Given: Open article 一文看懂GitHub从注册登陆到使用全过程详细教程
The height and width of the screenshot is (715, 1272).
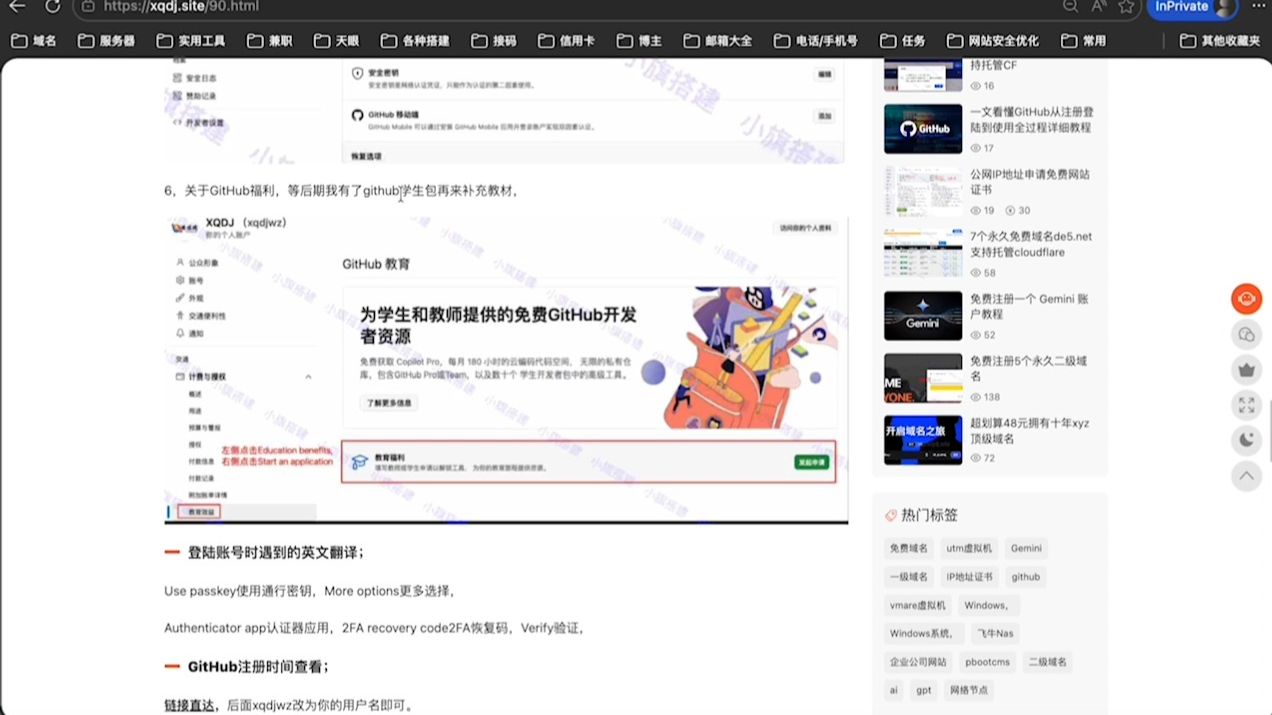Looking at the screenshot, I should (x=1031, y=120).
